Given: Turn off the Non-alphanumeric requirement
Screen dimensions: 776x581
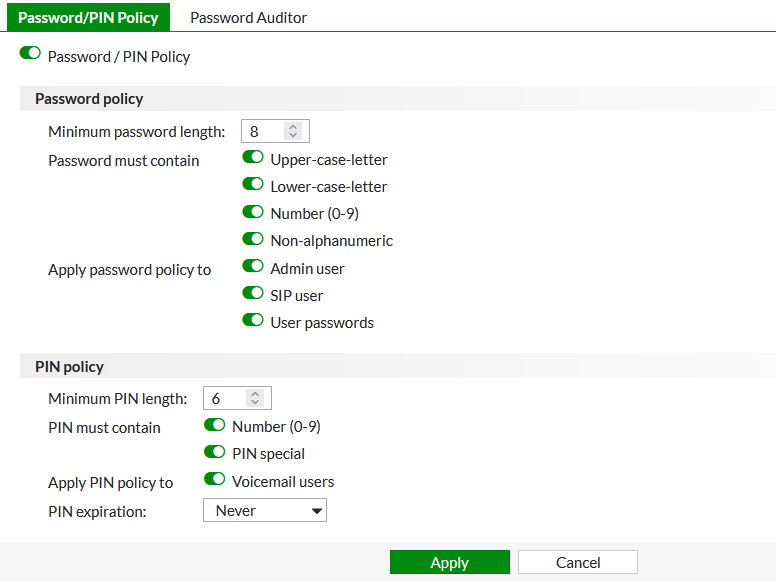Looking at the screenshot, I should coord(253,239).
